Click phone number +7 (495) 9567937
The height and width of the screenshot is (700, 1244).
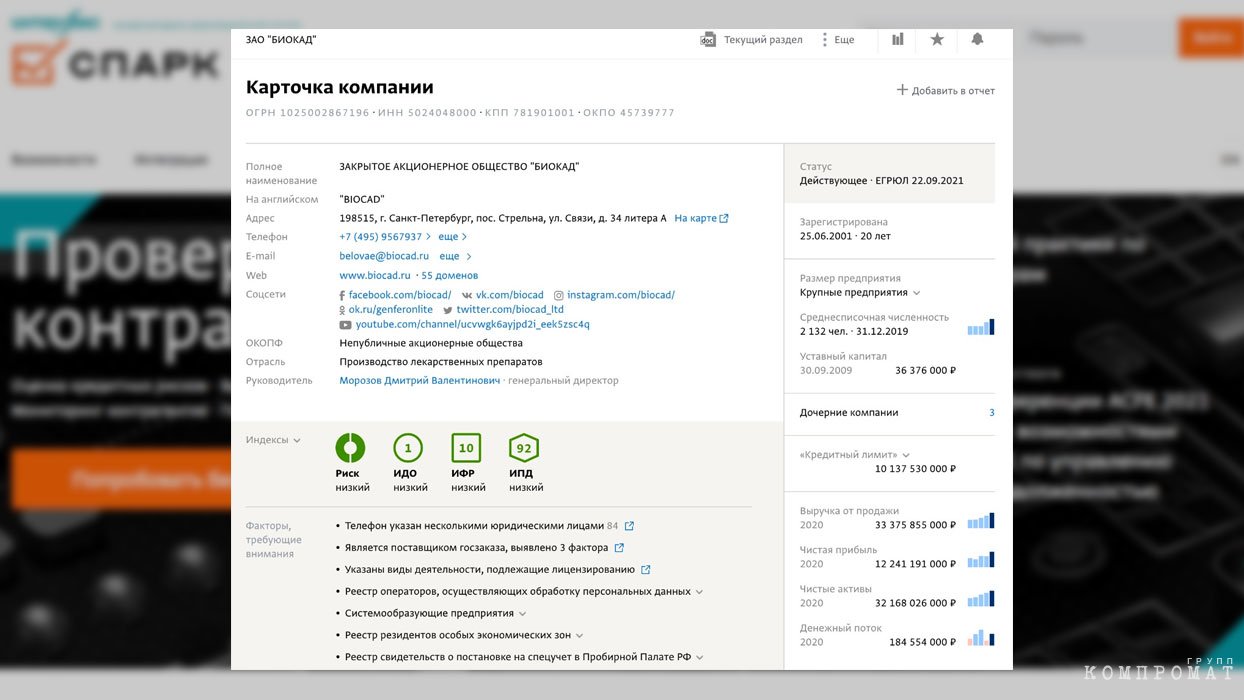point(381,237)
